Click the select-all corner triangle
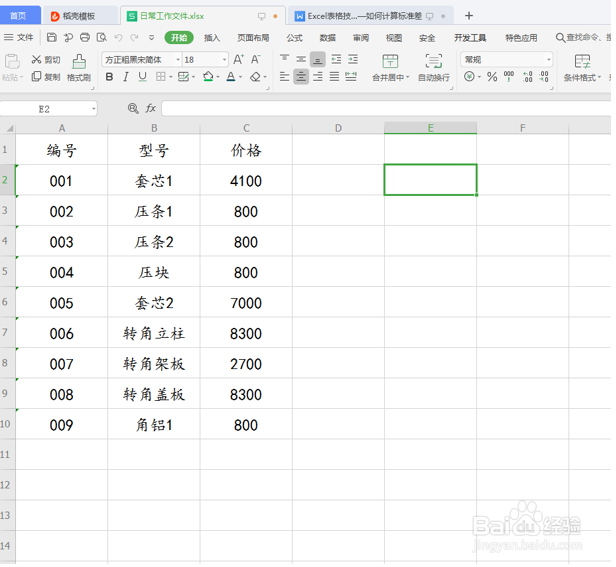Viewport: 616px width, 567px height. 9,128
